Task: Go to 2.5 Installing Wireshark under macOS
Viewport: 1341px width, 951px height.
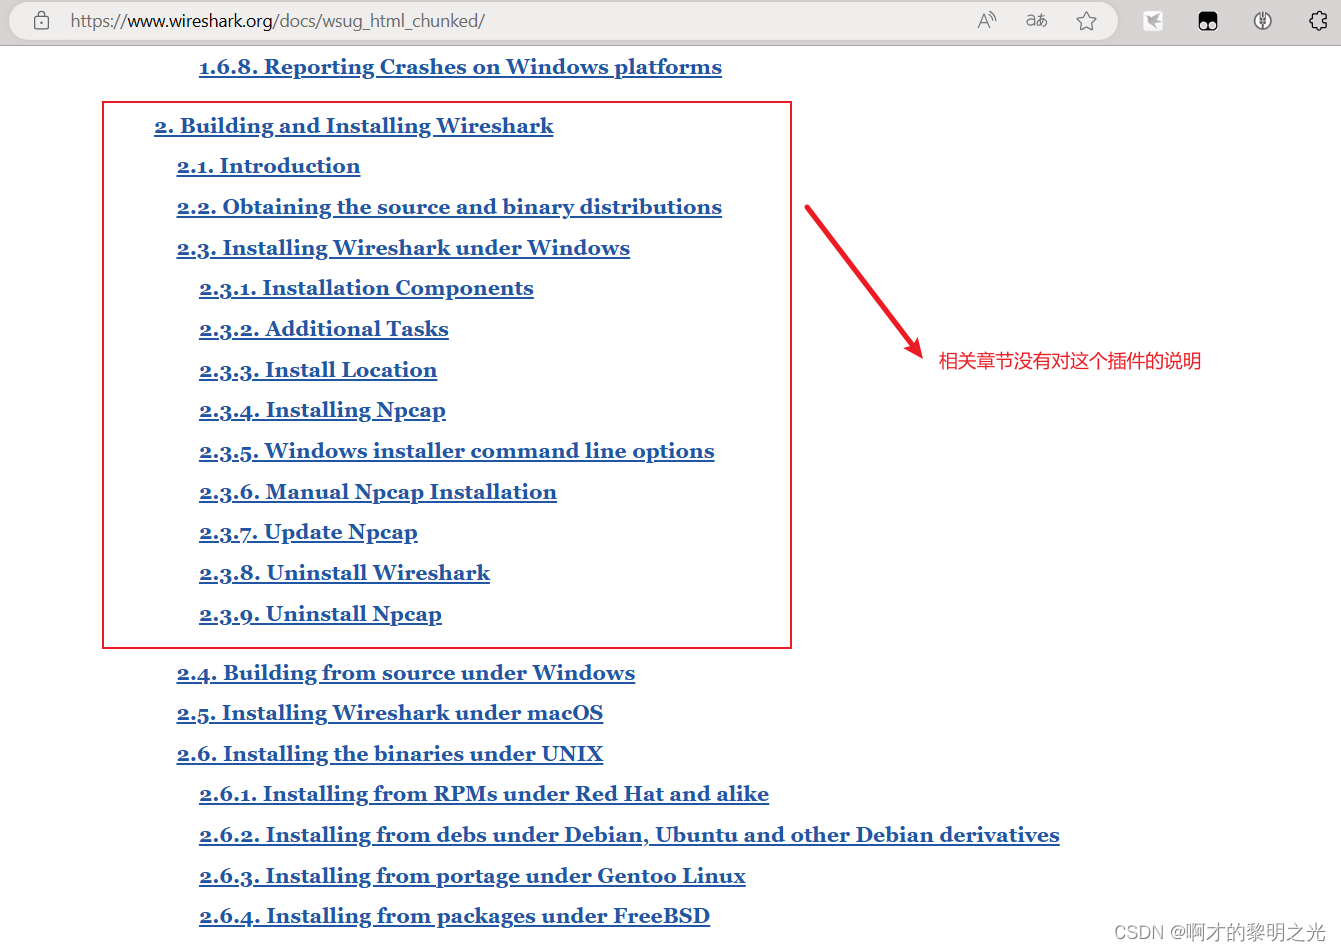Action: pos(390,713)
